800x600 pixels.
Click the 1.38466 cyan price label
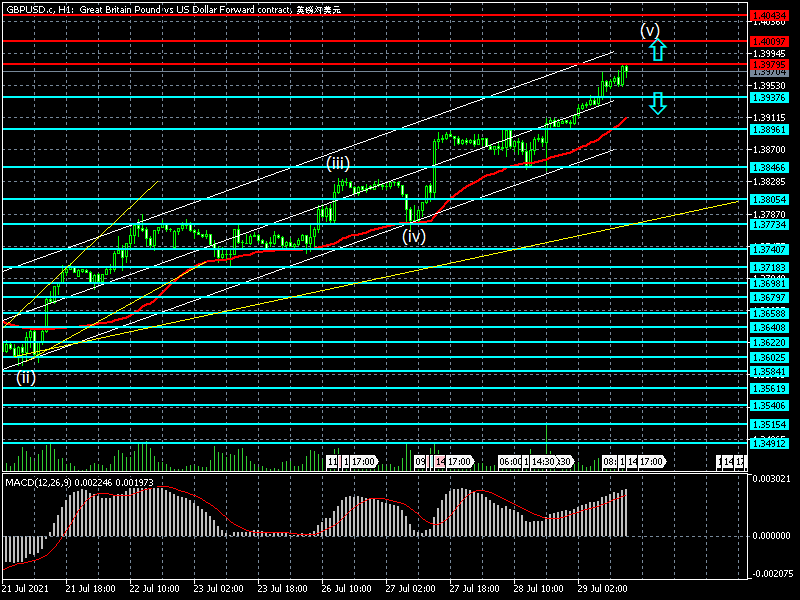[x=770, y=167]
